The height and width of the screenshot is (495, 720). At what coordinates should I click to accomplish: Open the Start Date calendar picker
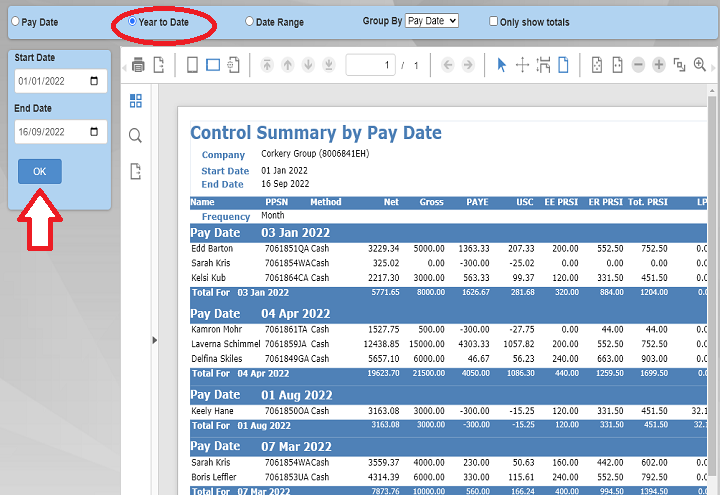coord(94,81)
